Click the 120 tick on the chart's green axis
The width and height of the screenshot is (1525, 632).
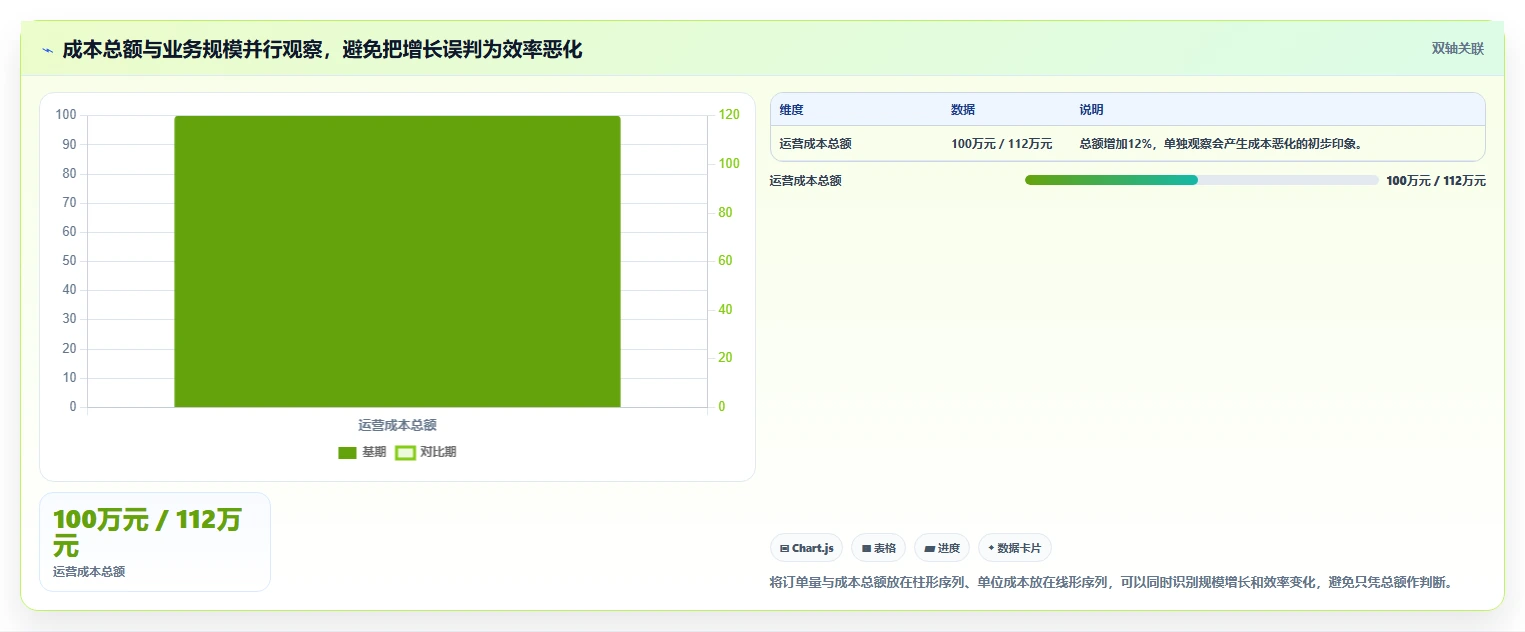729,115
